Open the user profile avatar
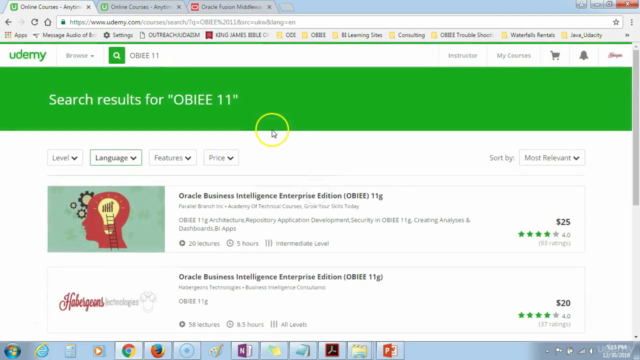Image resolution: width=640 pixels, height=360 pixels. click(615, 56)
